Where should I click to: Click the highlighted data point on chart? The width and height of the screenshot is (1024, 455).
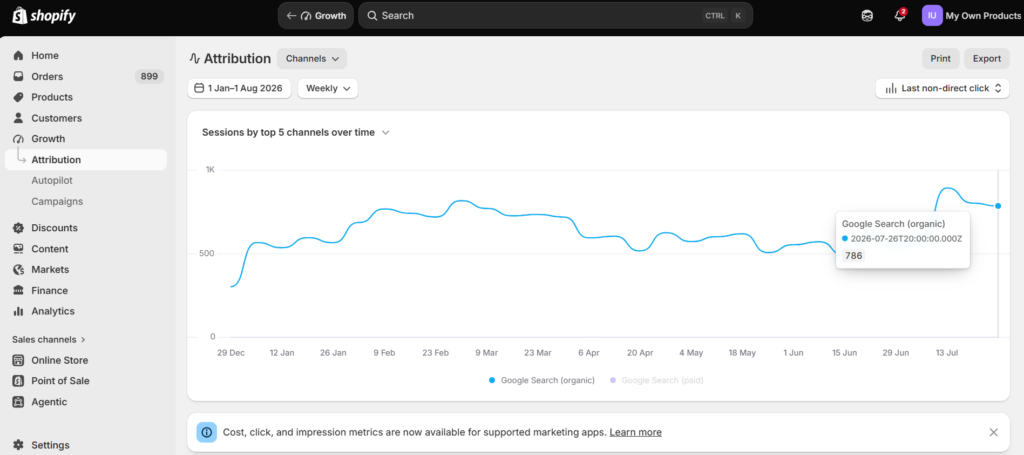997,206
